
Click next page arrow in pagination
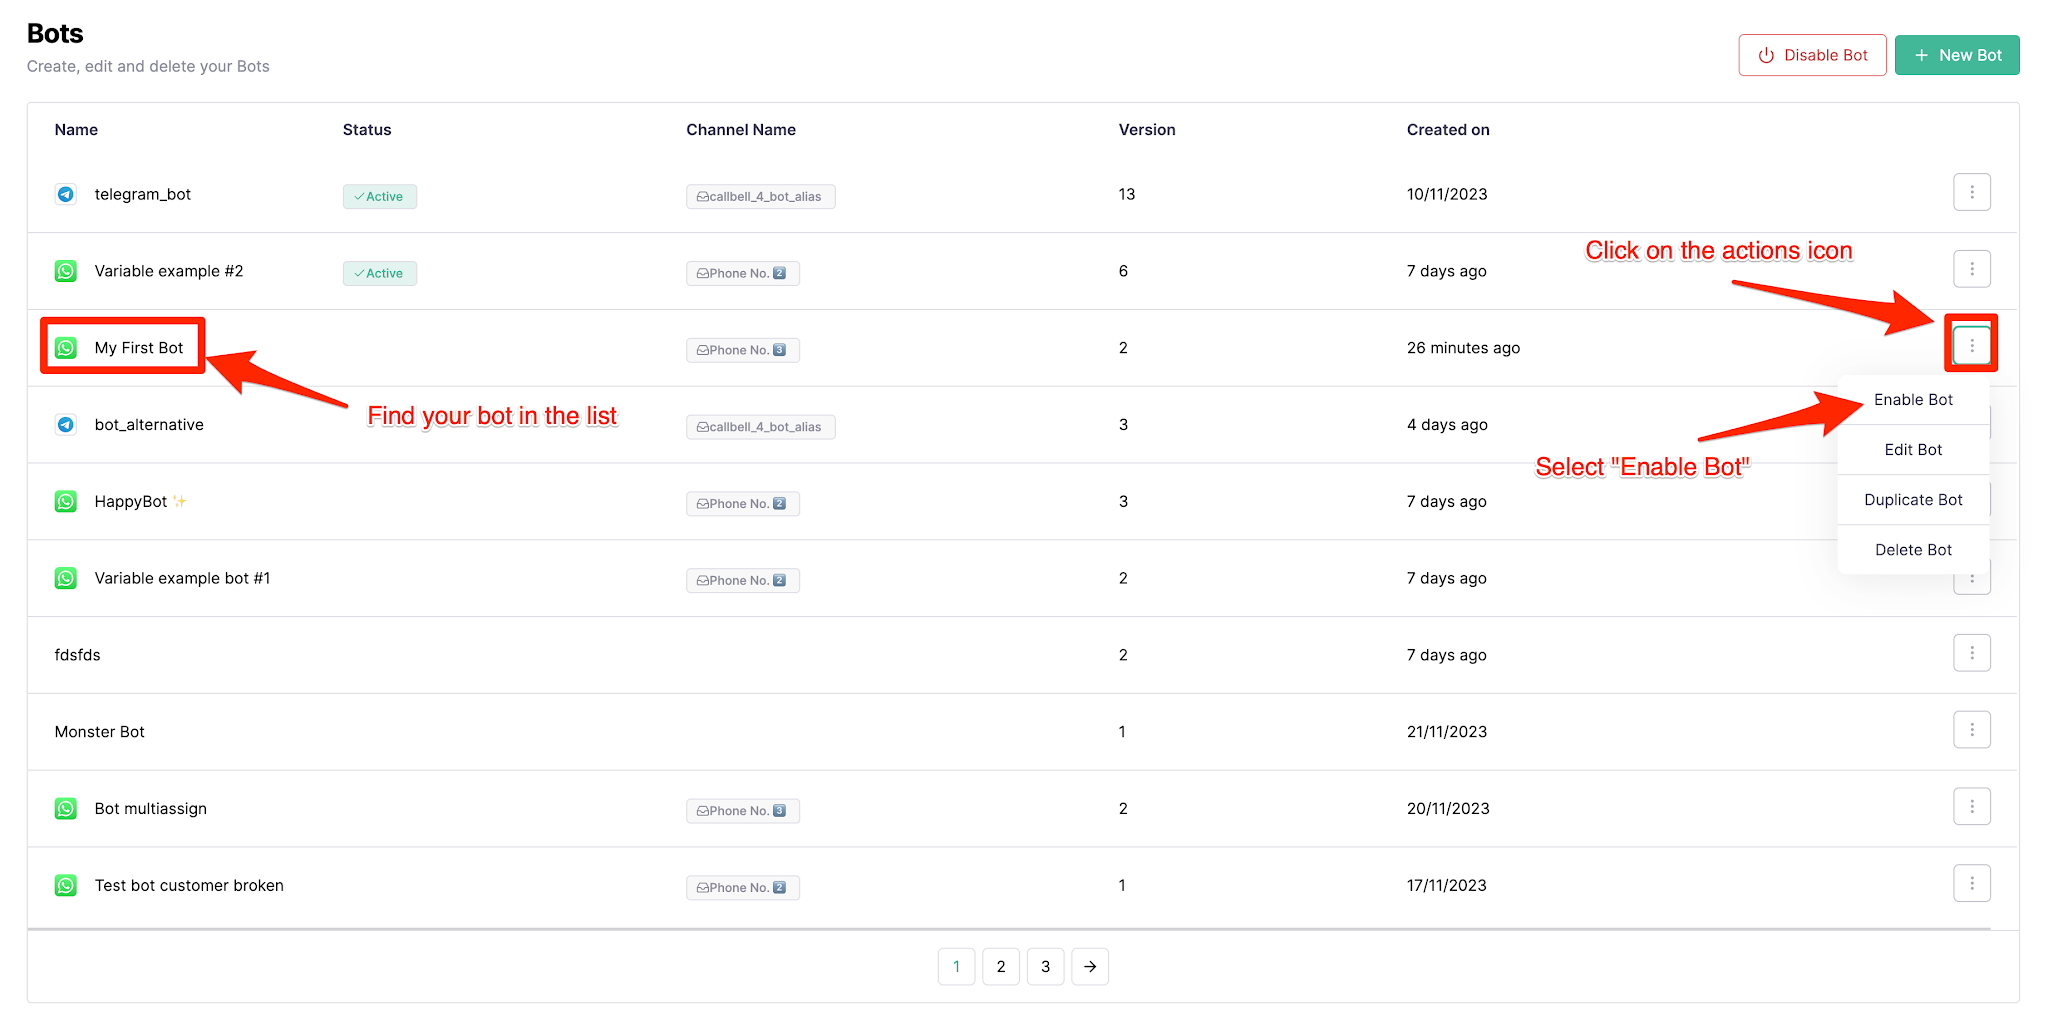[x=1090, y=966]
